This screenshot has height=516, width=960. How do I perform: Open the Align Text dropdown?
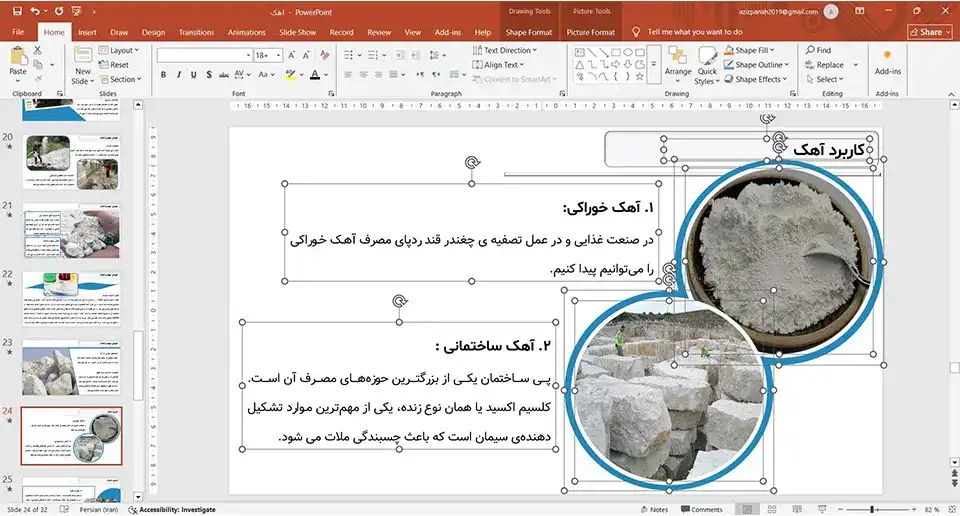(498, 65)
